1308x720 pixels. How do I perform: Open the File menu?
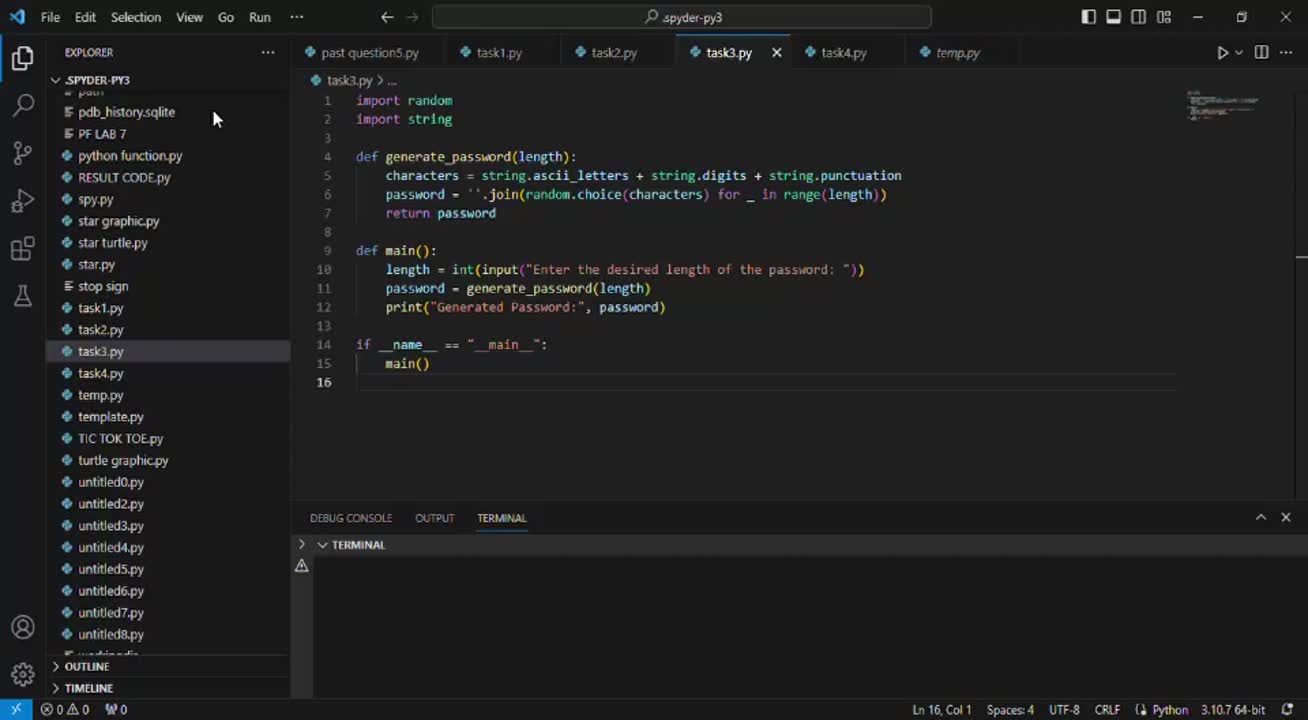click(x=50, y=17)
